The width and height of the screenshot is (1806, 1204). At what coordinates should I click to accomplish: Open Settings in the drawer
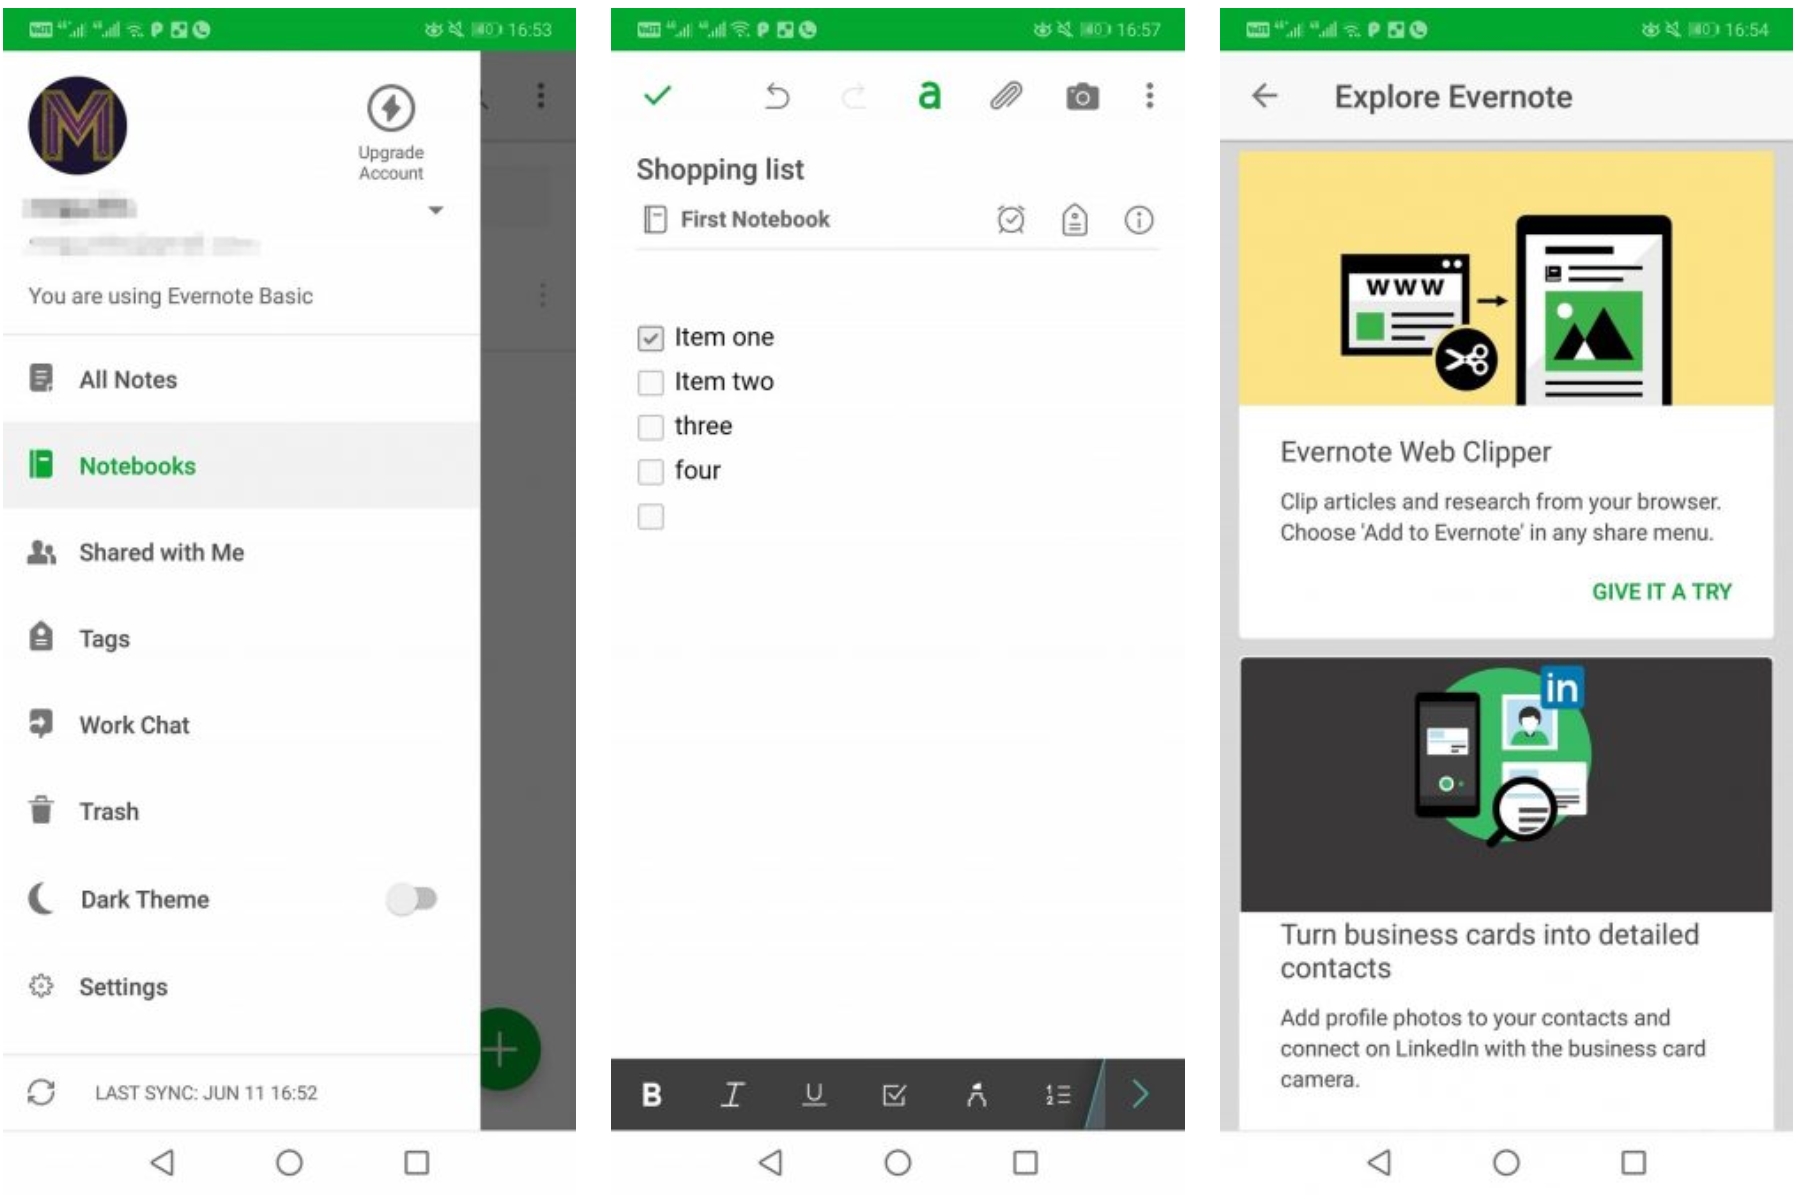coord(241,986)
